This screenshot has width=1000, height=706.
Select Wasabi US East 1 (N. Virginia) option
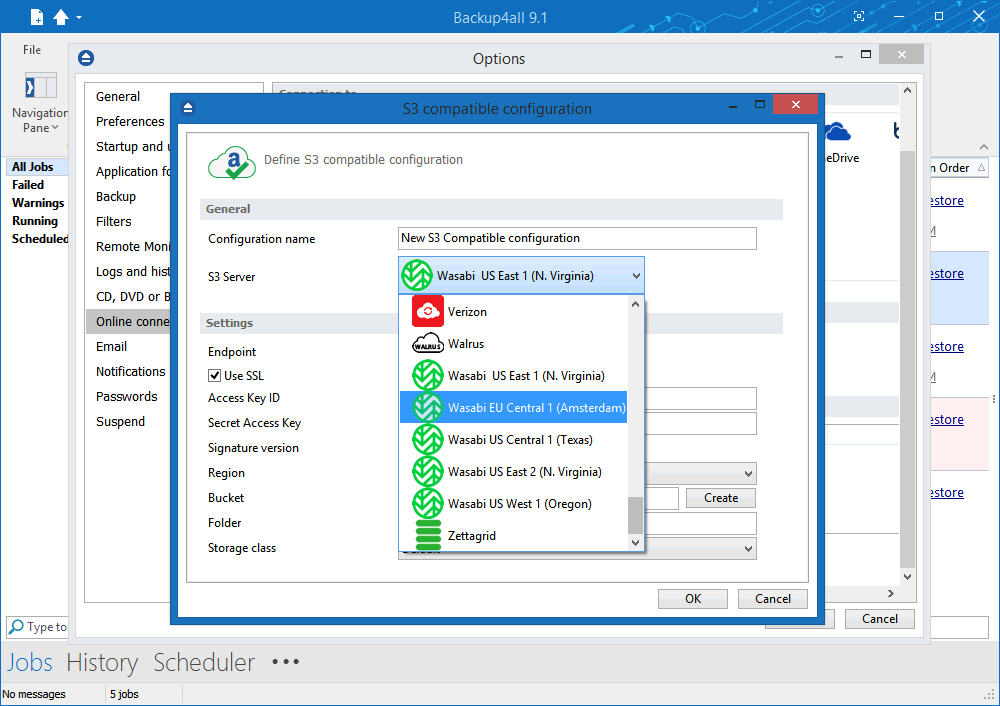[x=513, y=376]
